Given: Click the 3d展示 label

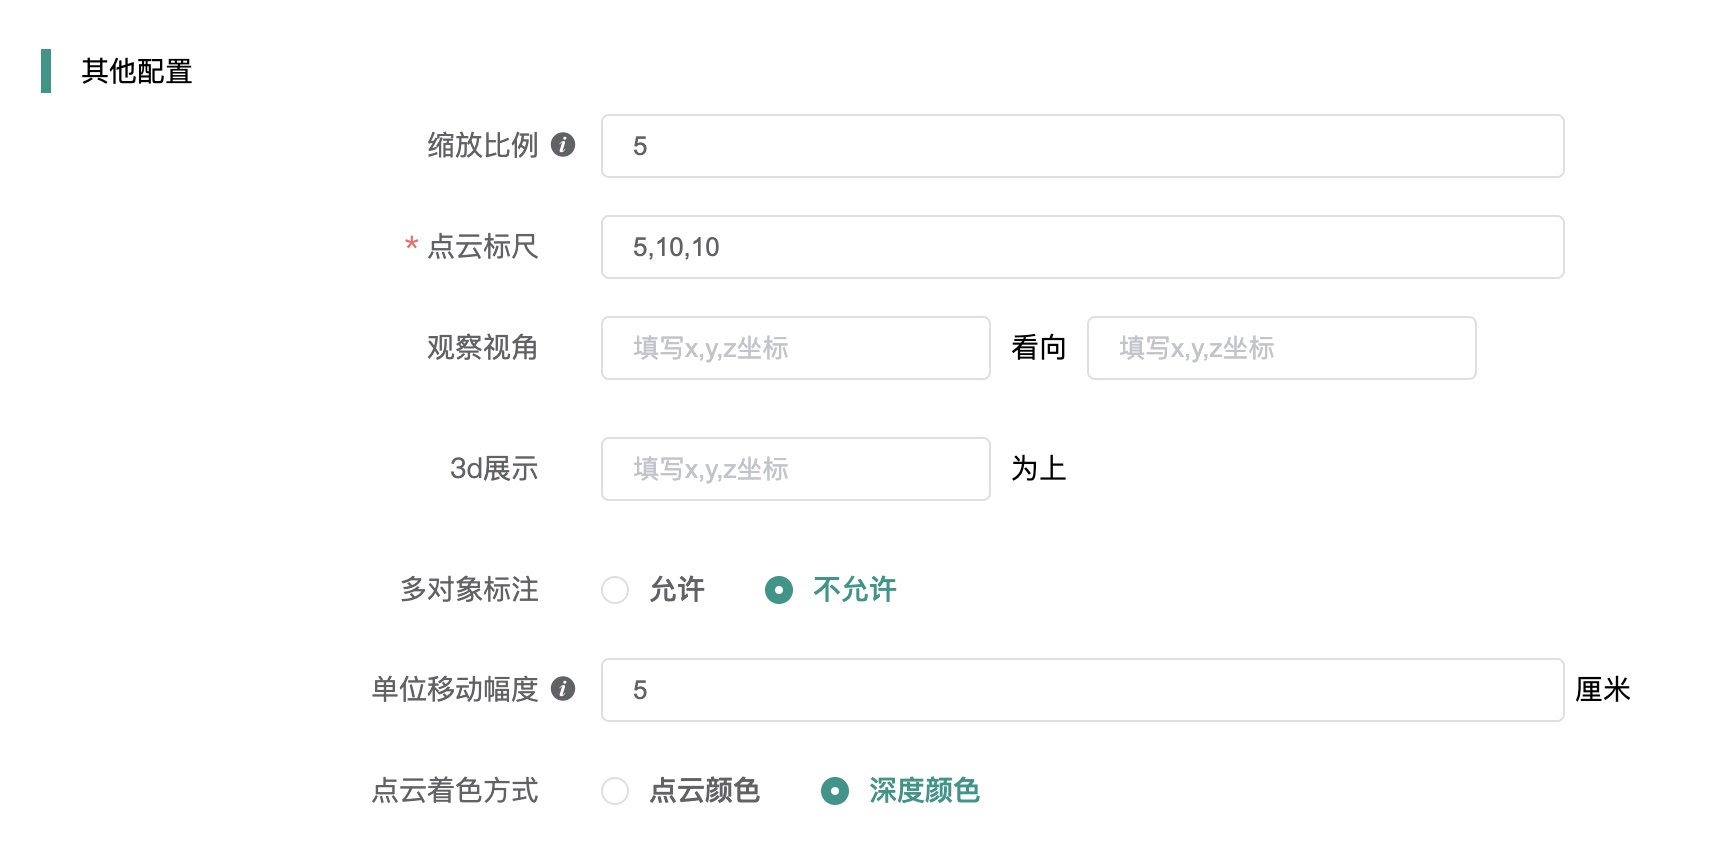Looking at the screenshot, I should (x=494, y=469).
